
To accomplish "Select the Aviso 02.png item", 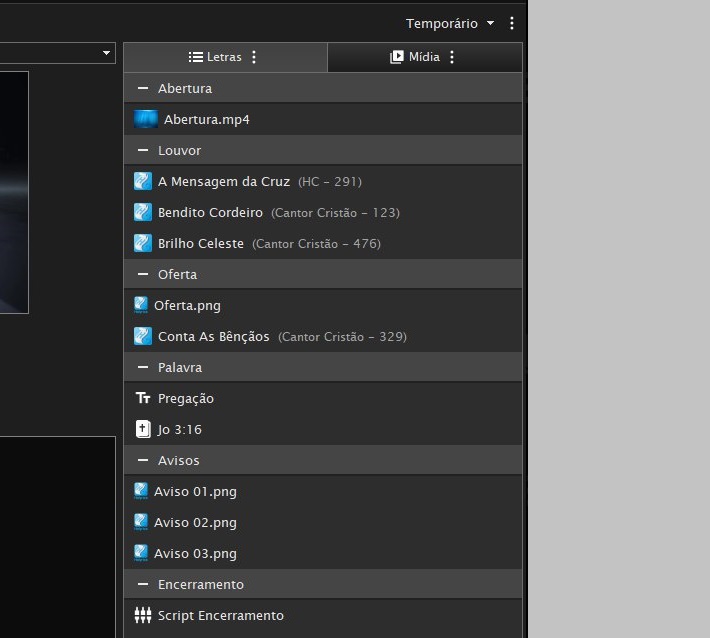I will coord(195,522).
